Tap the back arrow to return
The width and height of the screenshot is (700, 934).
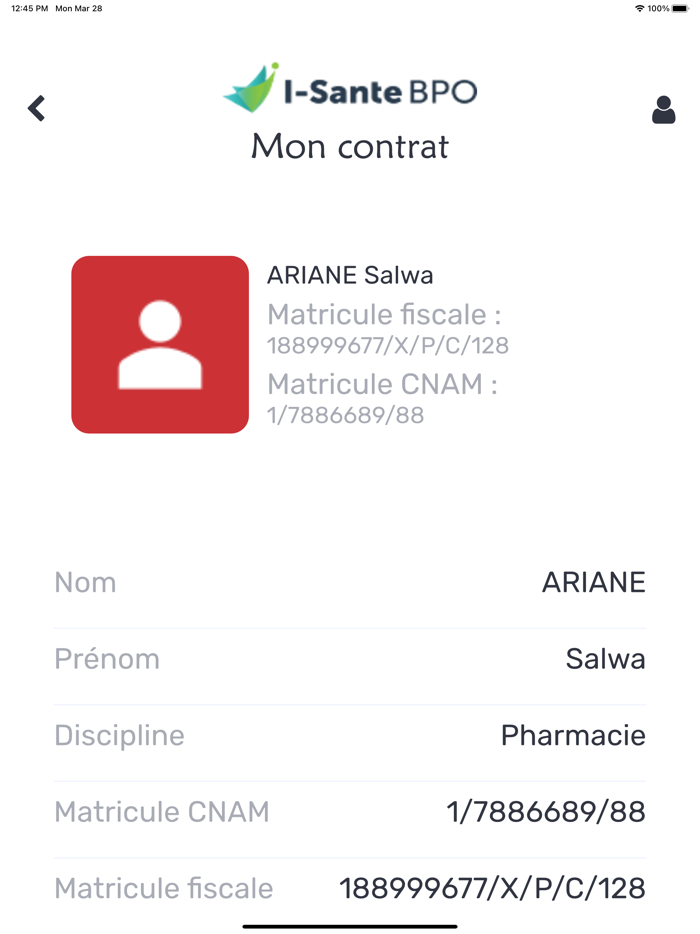pyautogui.click(x=36, y=107)
